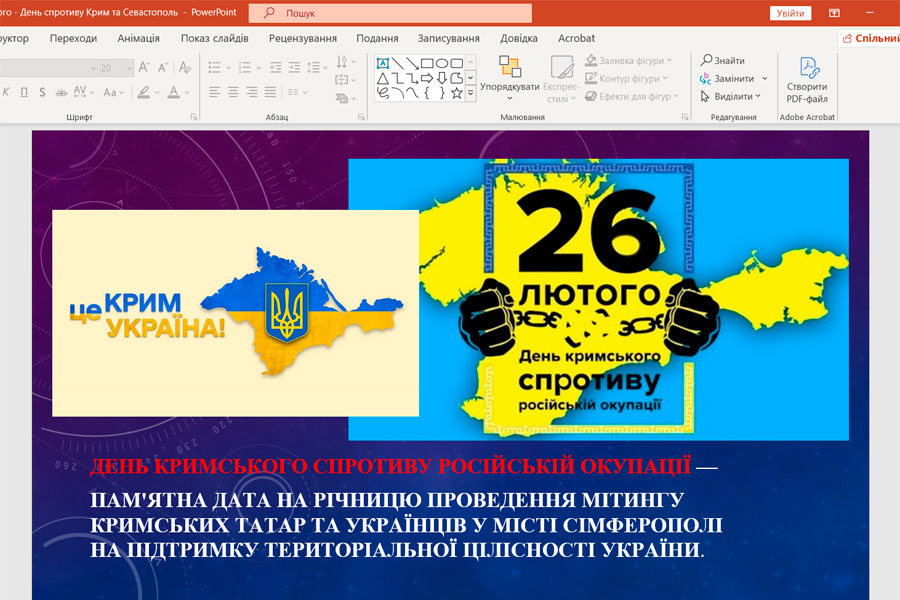Viewport: 900px width, 600px height.
Task: Align text right
Action: point(251,92)
